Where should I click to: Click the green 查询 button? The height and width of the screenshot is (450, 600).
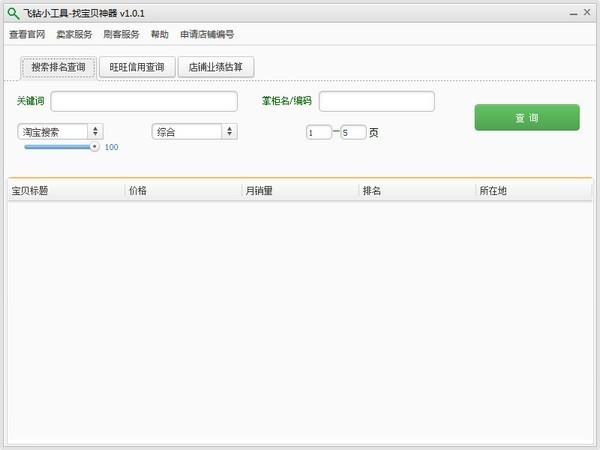click(x=527, y=117)
